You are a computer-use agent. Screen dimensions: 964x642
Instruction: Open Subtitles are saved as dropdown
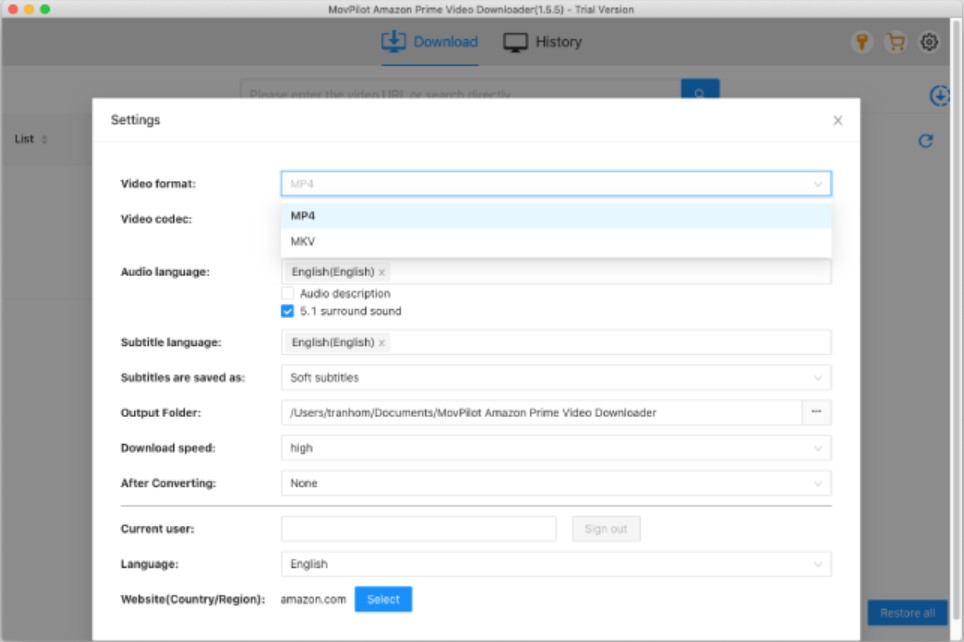[556, 378]
